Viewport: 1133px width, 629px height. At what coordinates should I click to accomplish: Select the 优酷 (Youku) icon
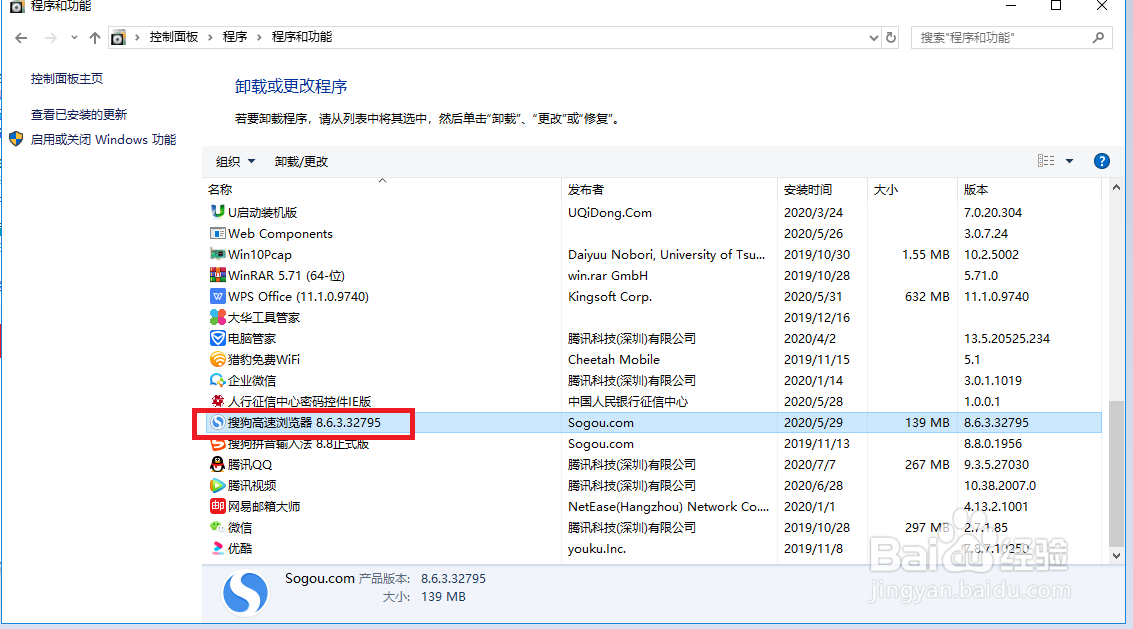219,548
